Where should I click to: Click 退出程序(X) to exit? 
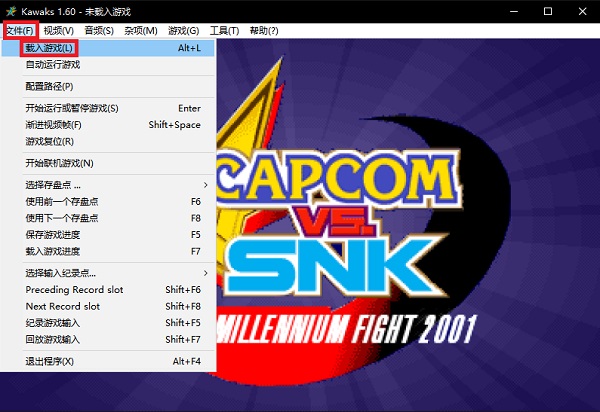[108, 361]
